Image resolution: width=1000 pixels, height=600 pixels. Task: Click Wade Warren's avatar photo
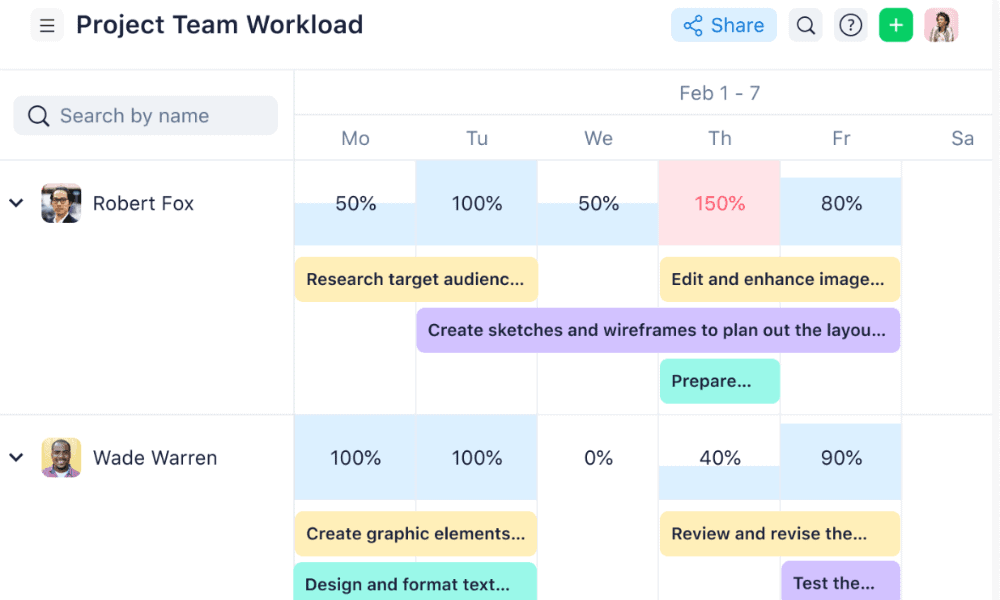tap(61, 458)
